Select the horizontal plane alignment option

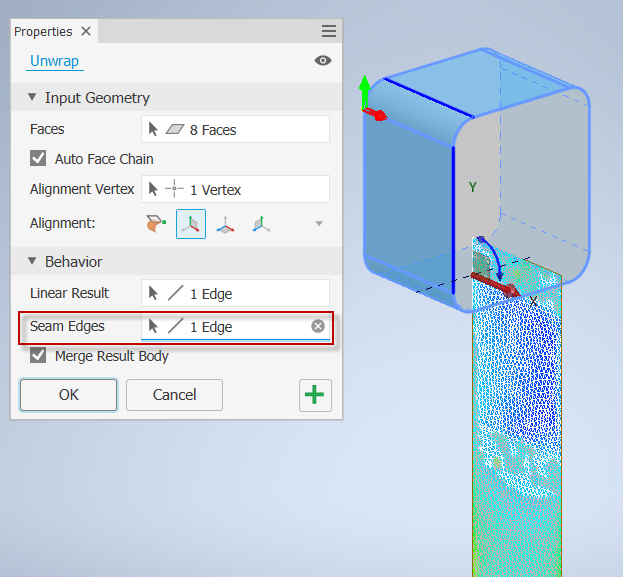coord(225,225)
